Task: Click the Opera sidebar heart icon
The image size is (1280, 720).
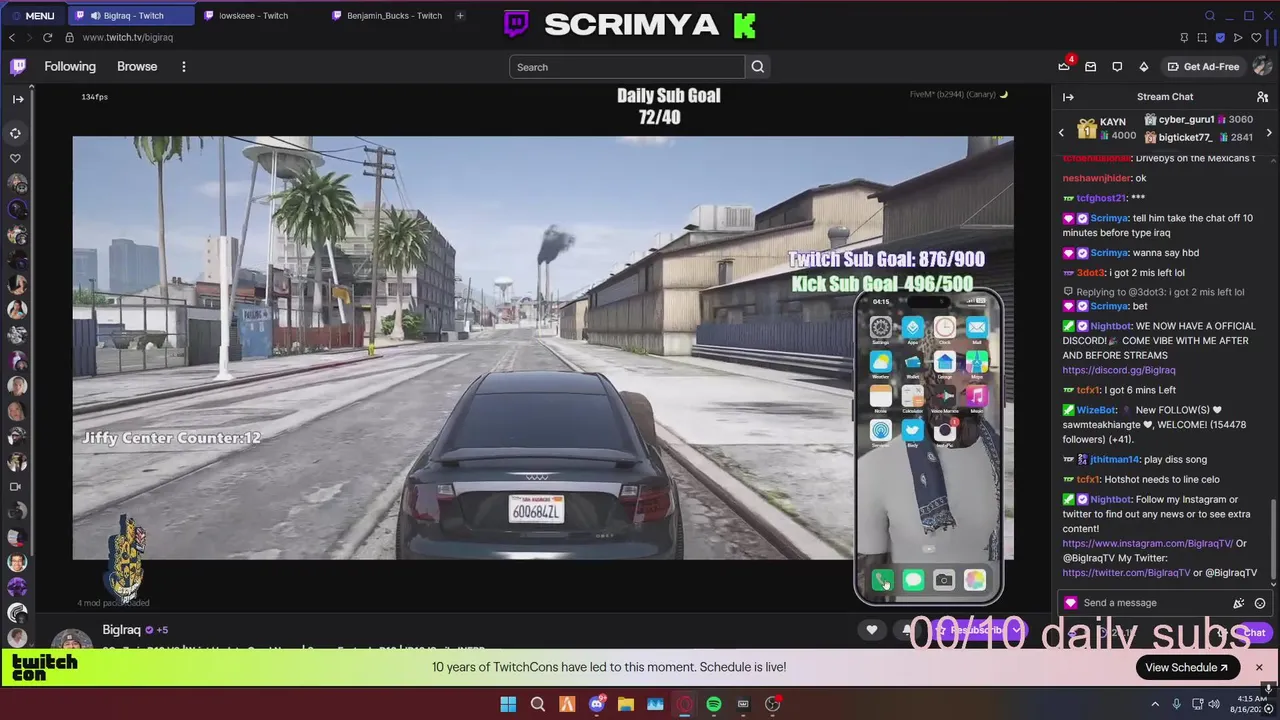Action: click(x=15, y=158)
